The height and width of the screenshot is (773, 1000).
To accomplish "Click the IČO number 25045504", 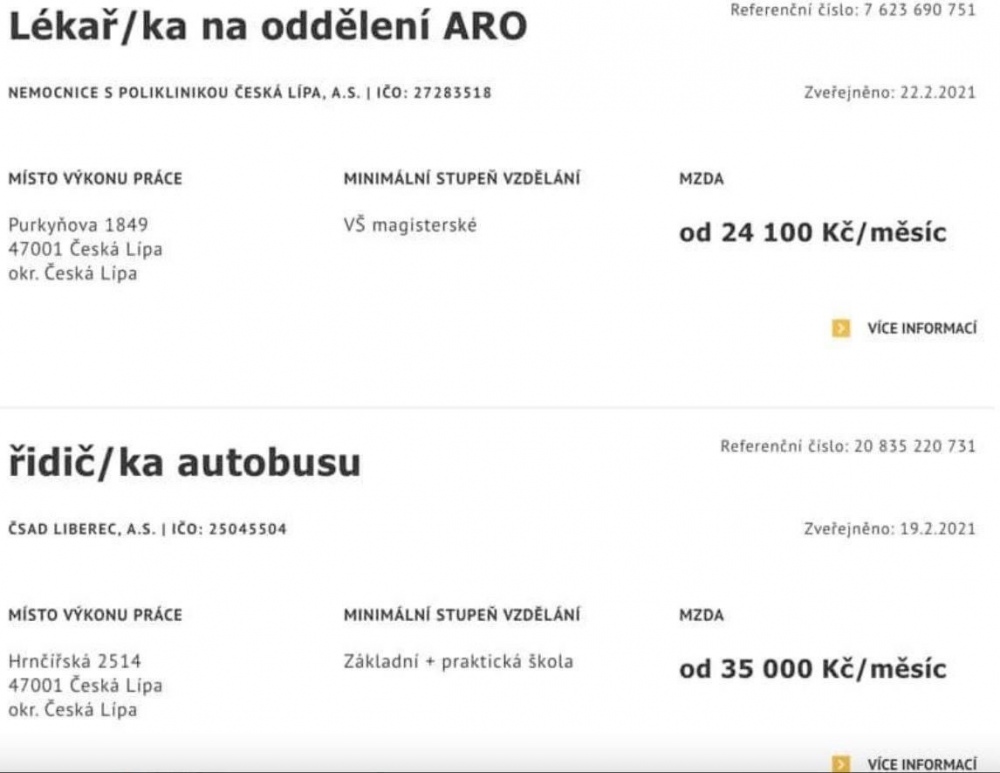I will [248, 529].
